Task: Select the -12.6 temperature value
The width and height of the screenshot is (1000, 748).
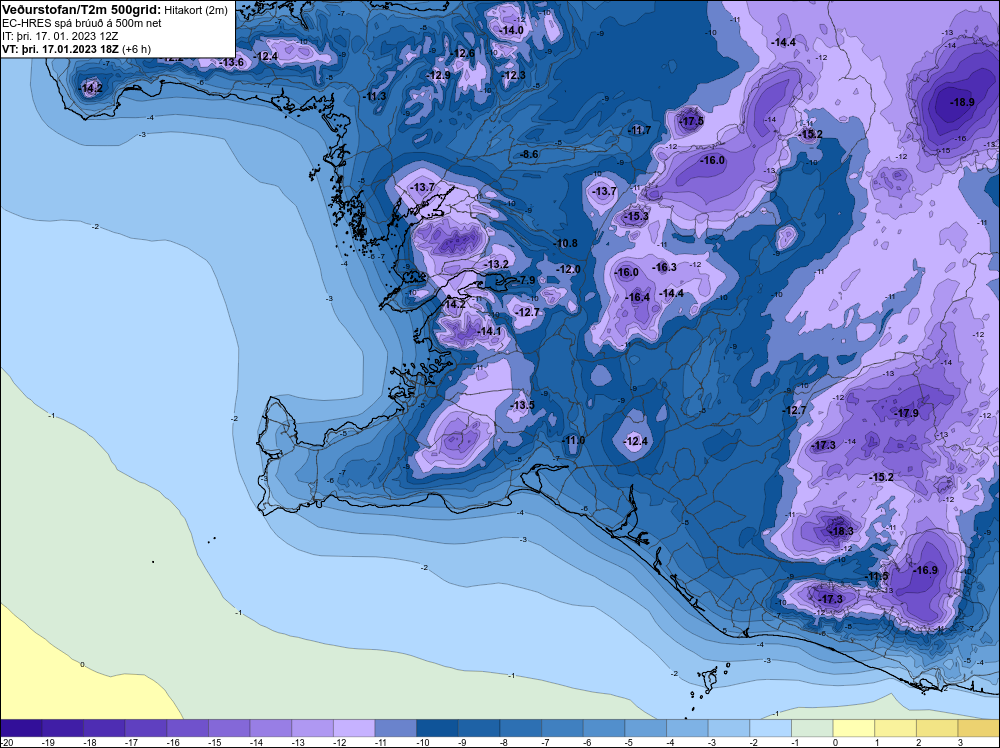Action: [x=462, y=53]
